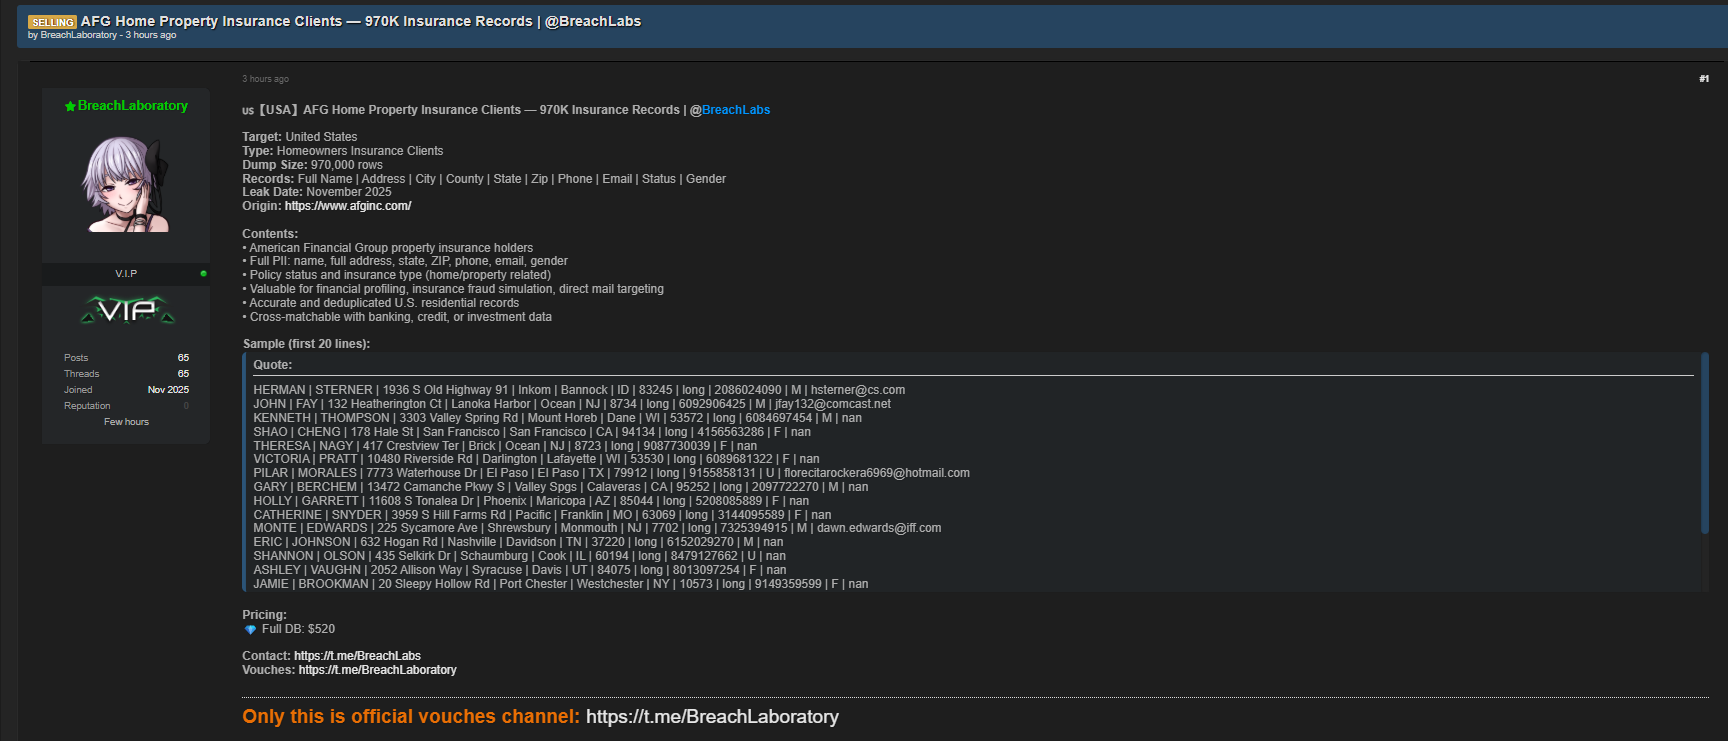Click the blue diamond icon by Full DB
This screenshot has height=741, width=1728.
[x=250, y=630]
